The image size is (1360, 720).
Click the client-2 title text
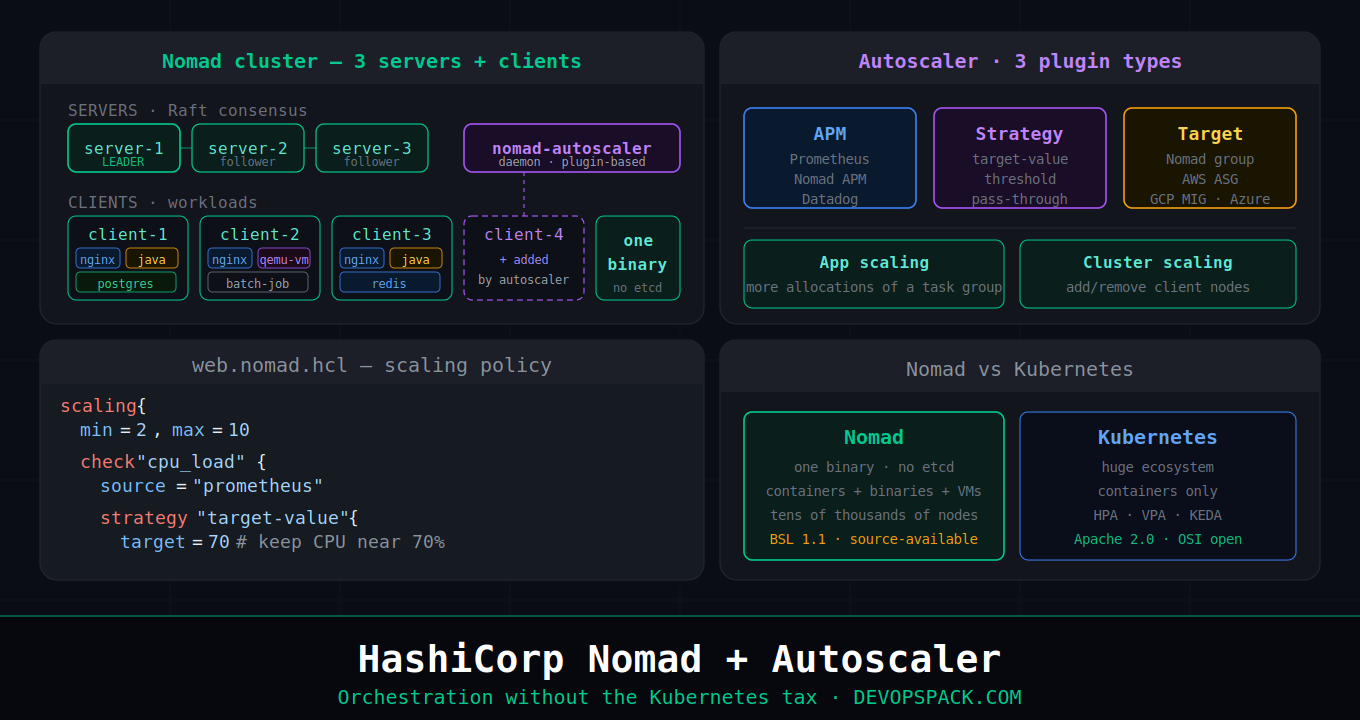[x=260, y=235]
